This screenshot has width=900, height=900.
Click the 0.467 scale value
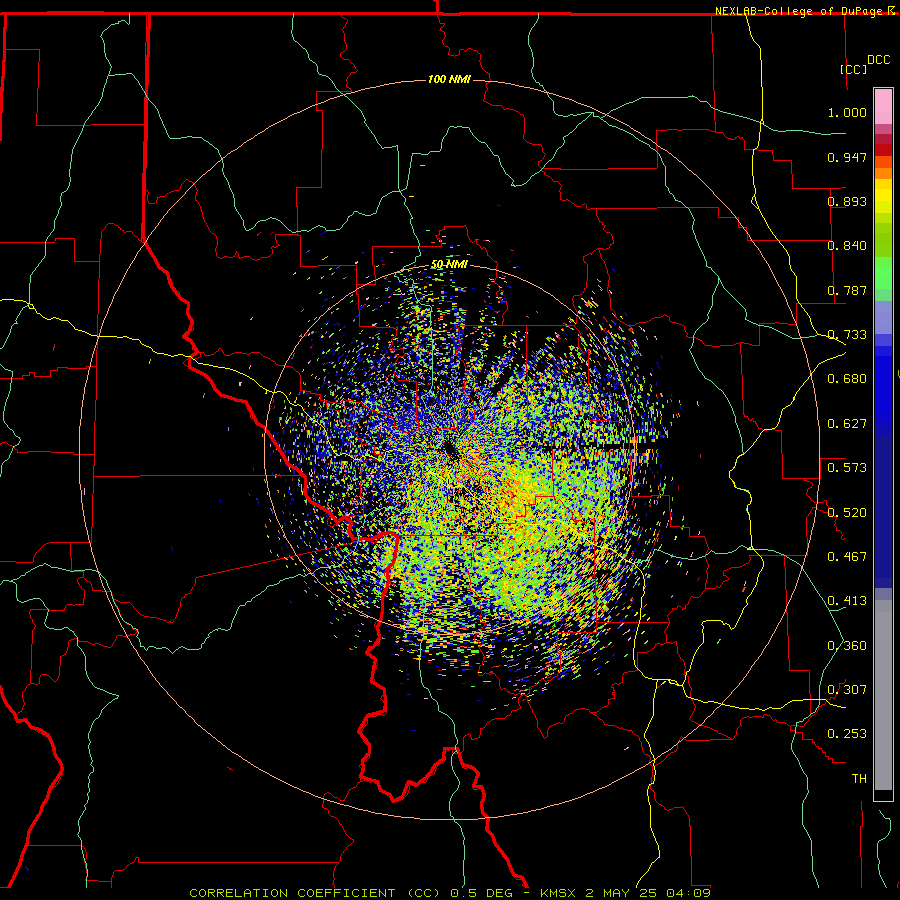click(847, 557)
